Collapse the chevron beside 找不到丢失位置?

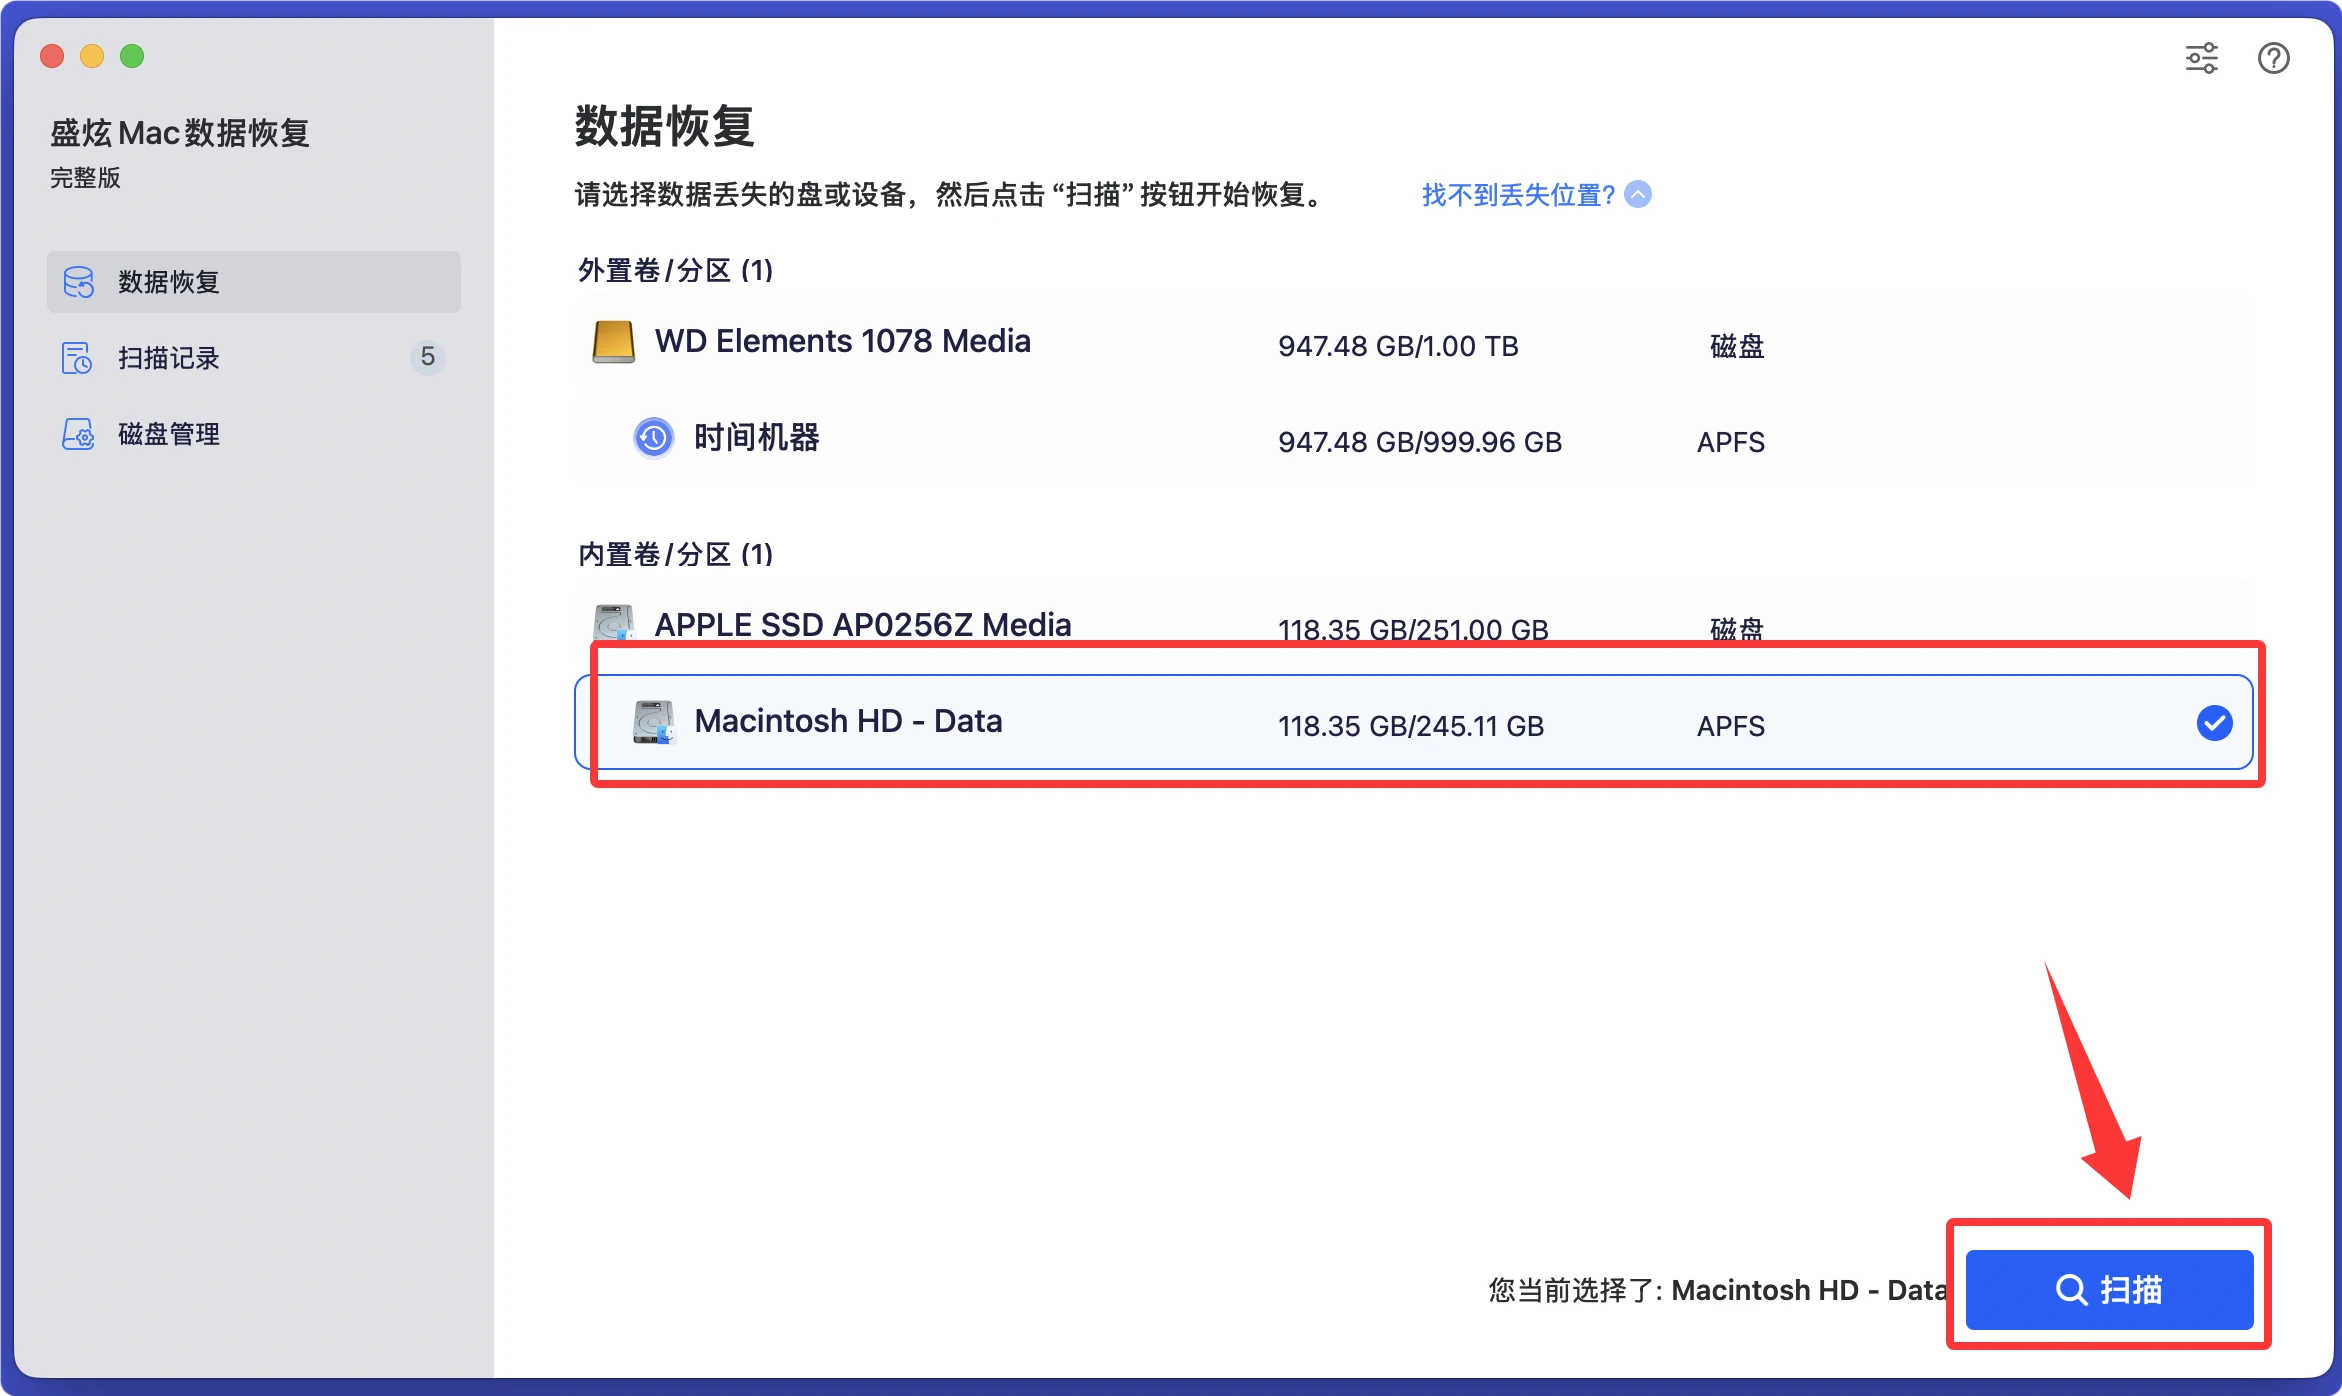coord(1638,194)
